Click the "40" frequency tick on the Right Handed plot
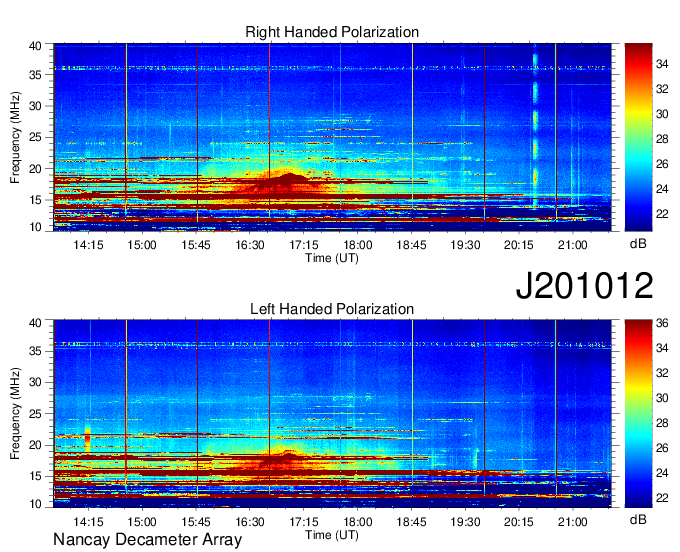Viewport: 680px width, 552px height. 35,46
